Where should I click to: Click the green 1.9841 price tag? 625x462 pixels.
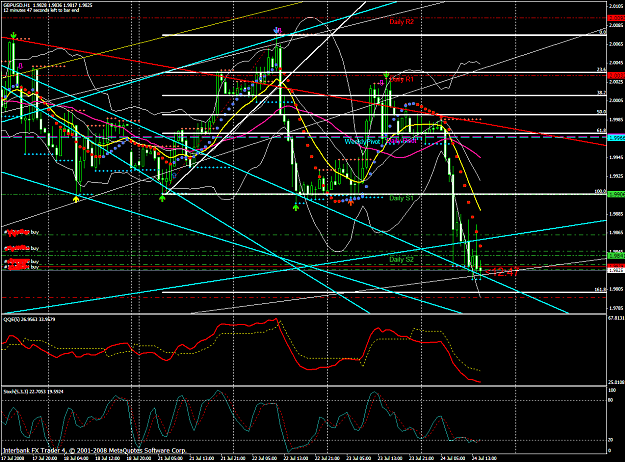pos(616,255)
